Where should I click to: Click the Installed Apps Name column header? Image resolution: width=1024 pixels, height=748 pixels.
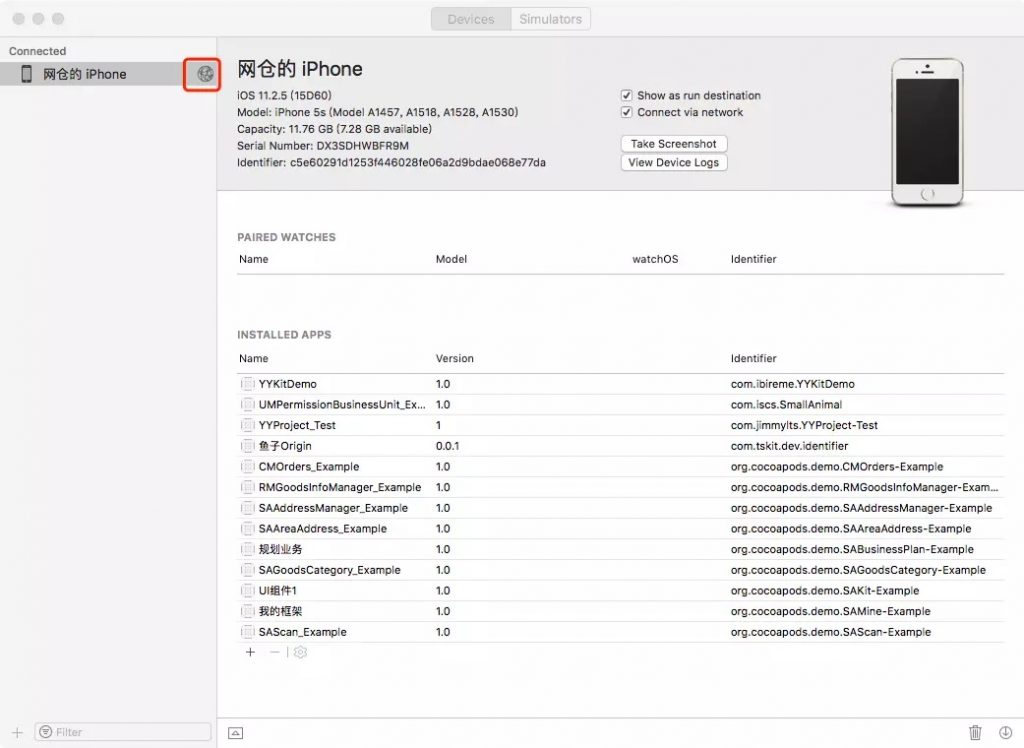pos(253,359)
